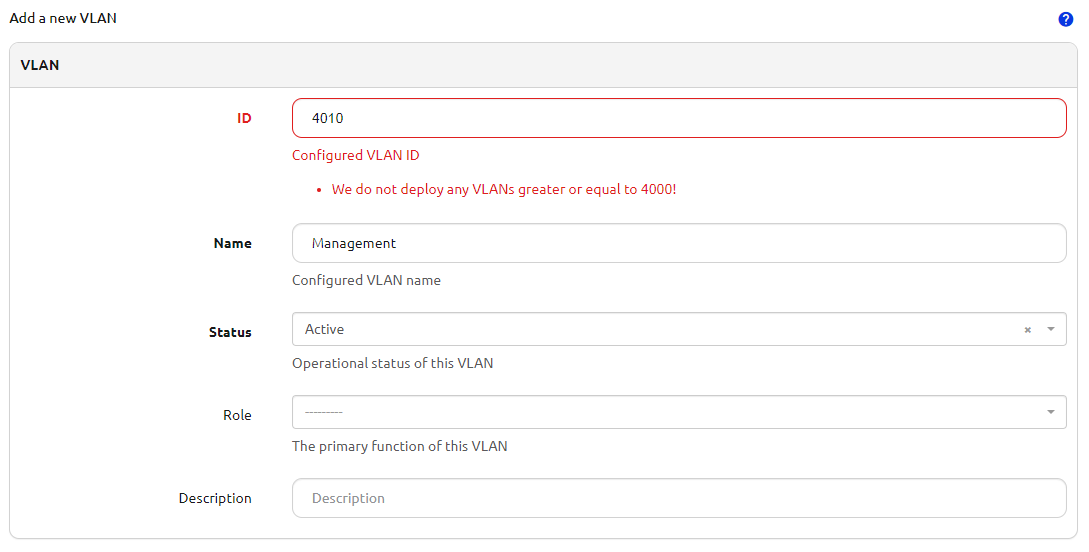Screen dimensions: 1089x552
Task: Click the bold Status field label
Action: click(230, 332)
